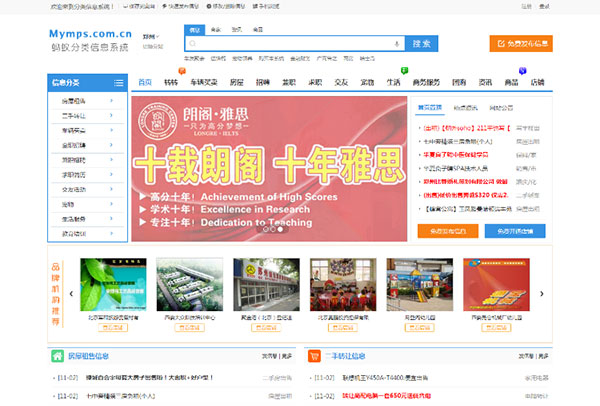The height and width of the screenshot is (406, 600).
Task: Open the 生活 navigation item
Action: (x=393, y=82)
